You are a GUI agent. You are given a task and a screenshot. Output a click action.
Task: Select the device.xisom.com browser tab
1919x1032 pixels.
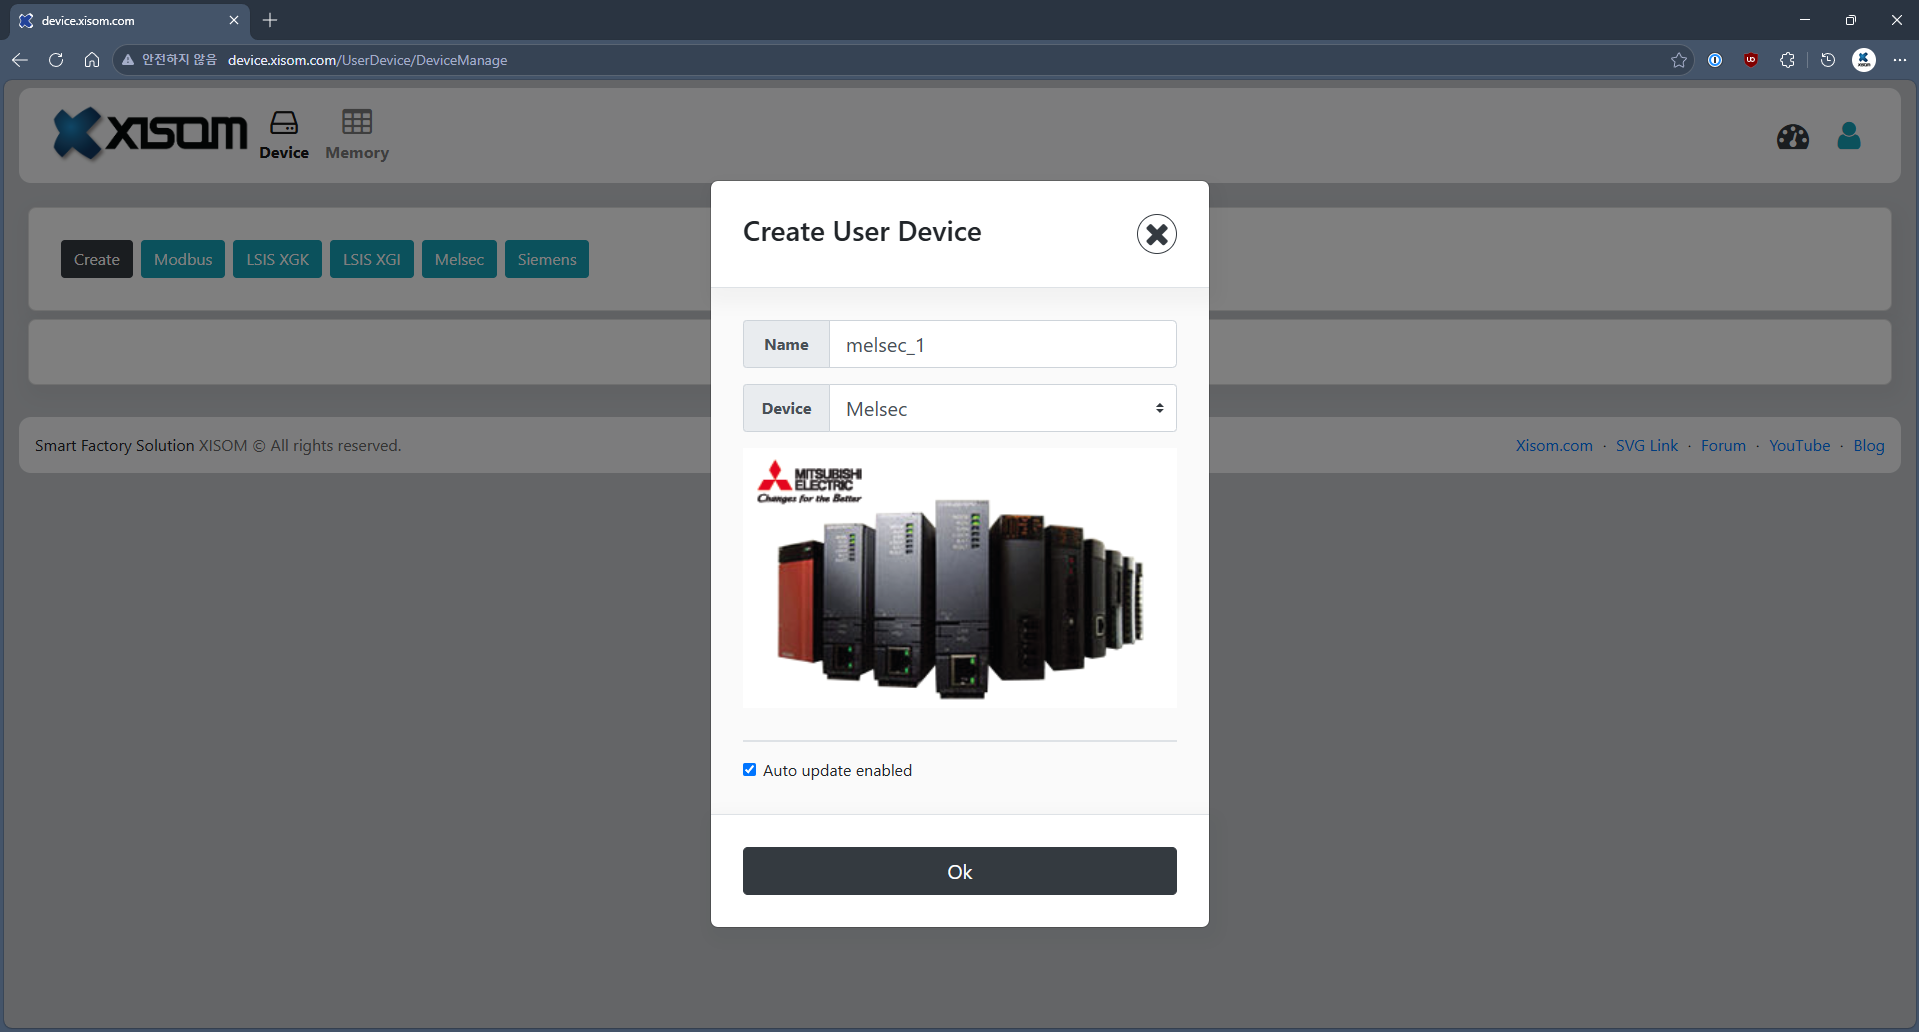pos(130,20)
